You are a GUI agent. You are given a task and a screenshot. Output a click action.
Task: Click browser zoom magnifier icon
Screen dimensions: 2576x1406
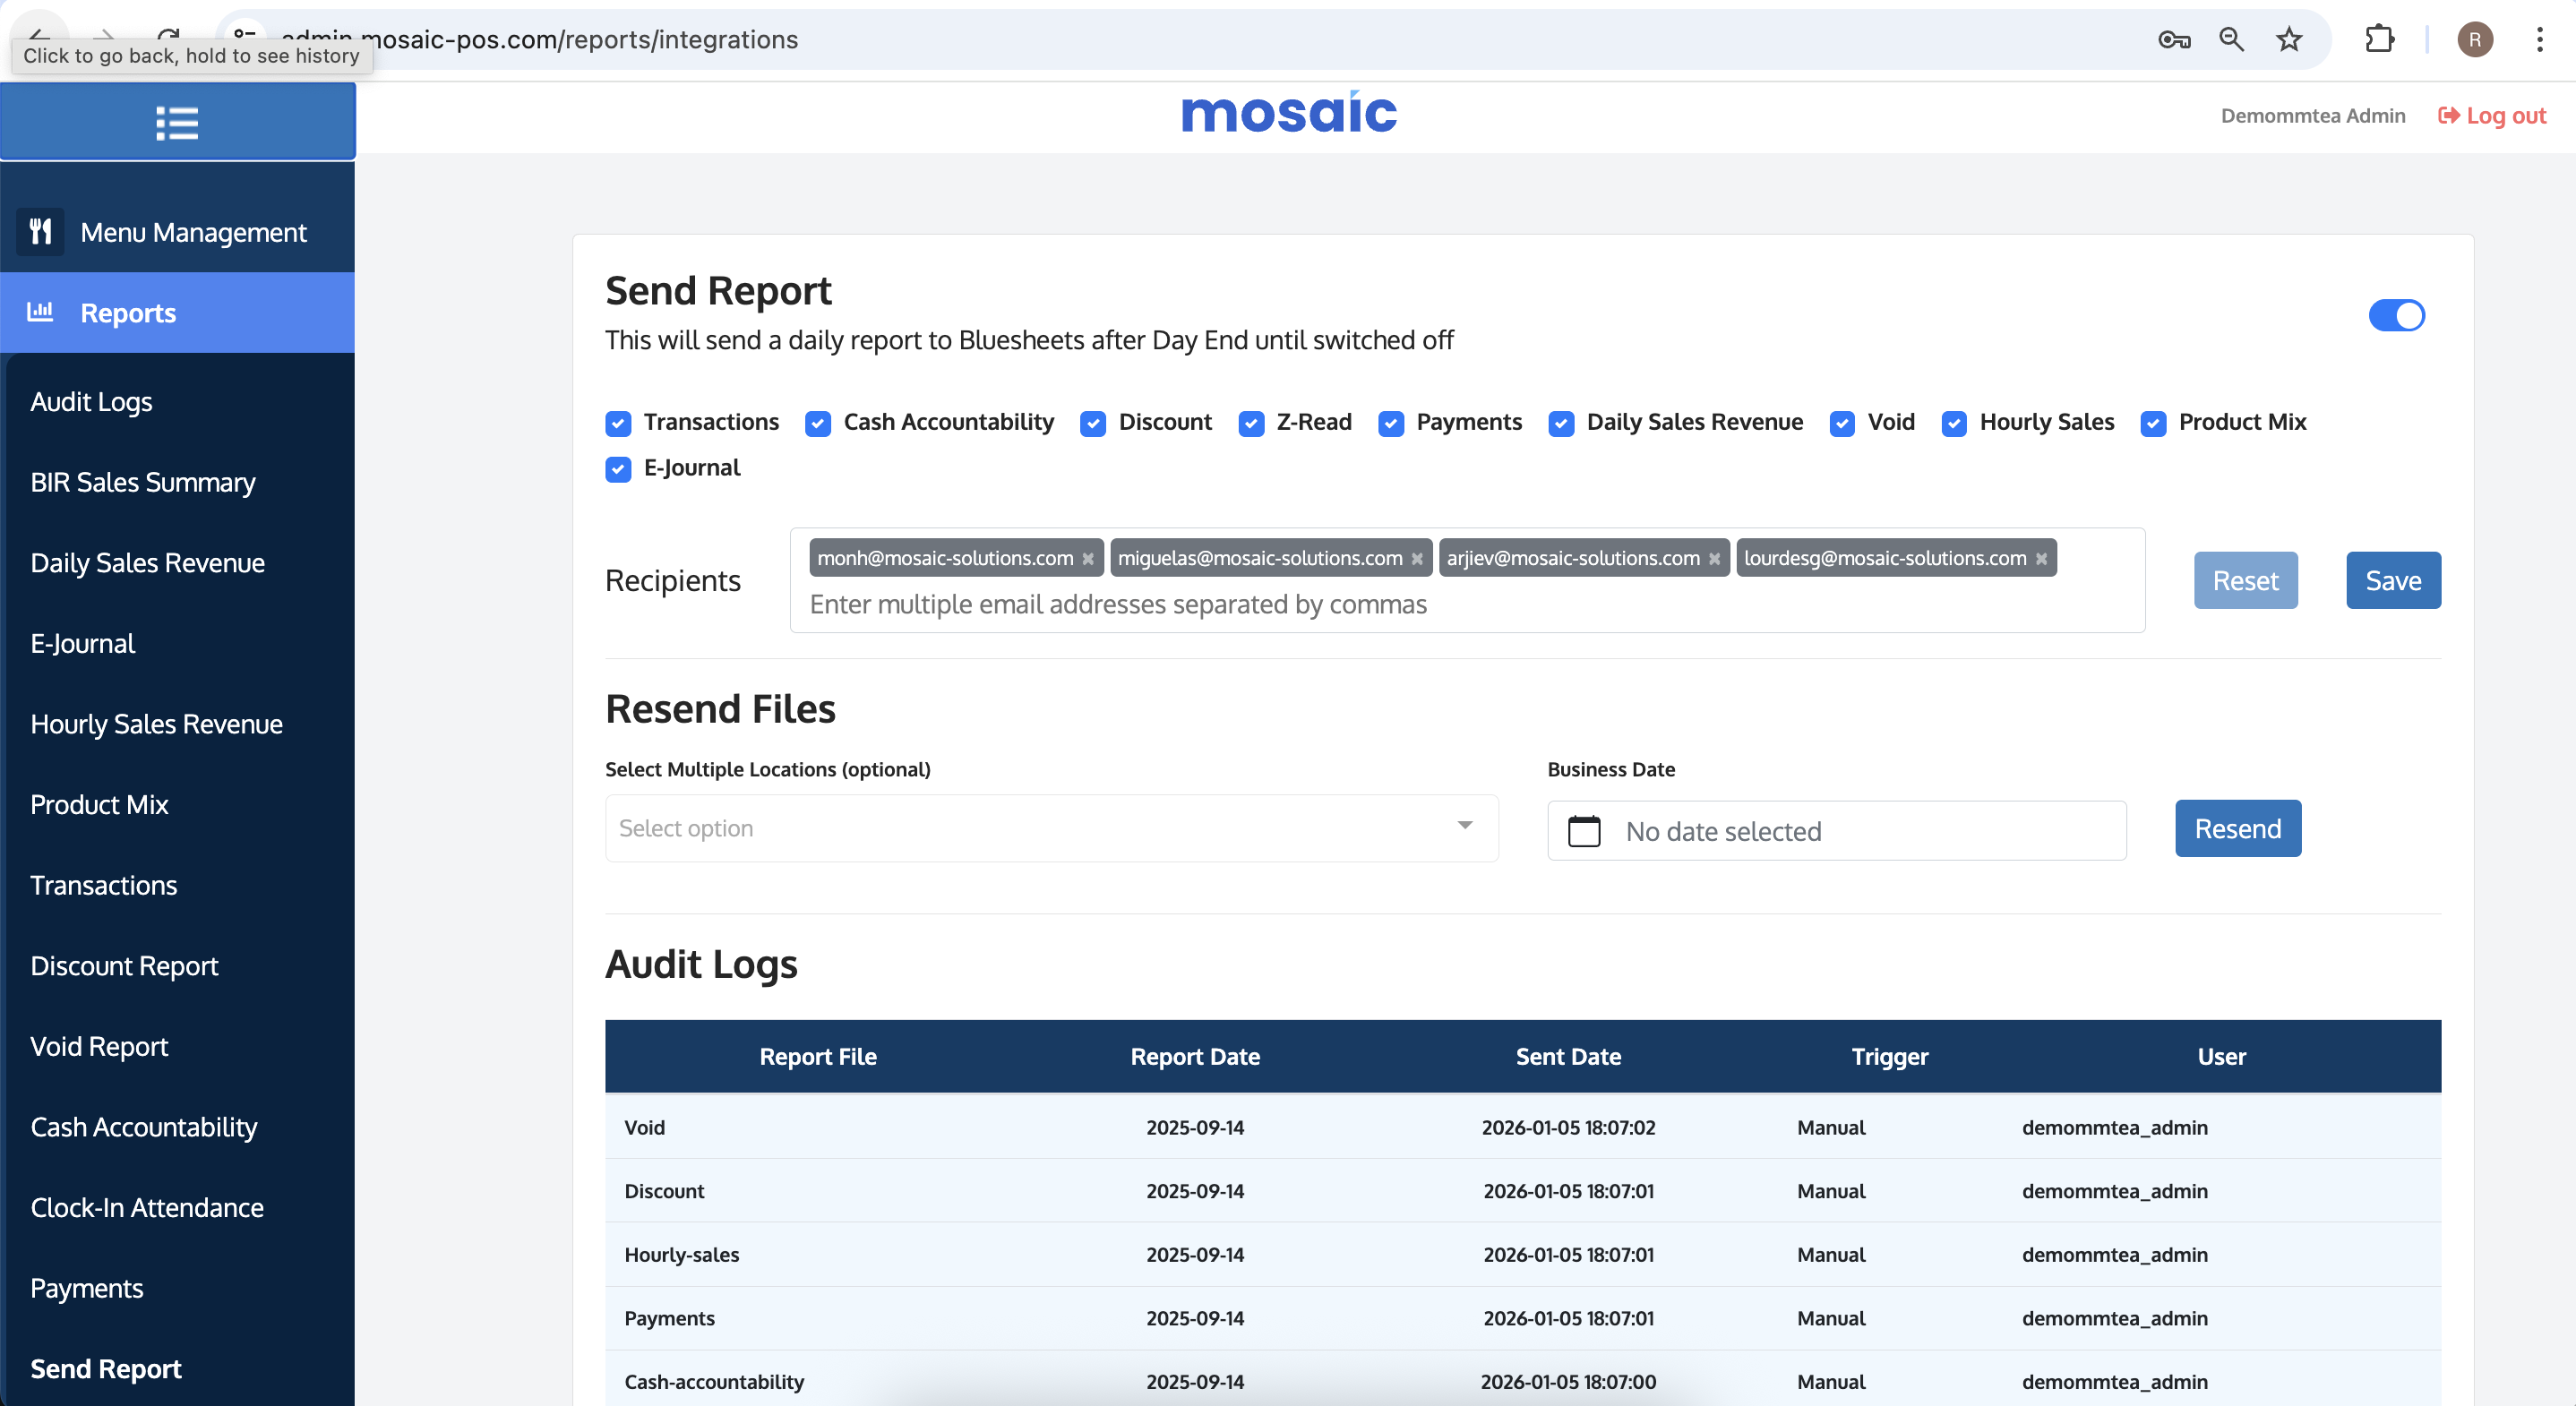pos(2231,40)
